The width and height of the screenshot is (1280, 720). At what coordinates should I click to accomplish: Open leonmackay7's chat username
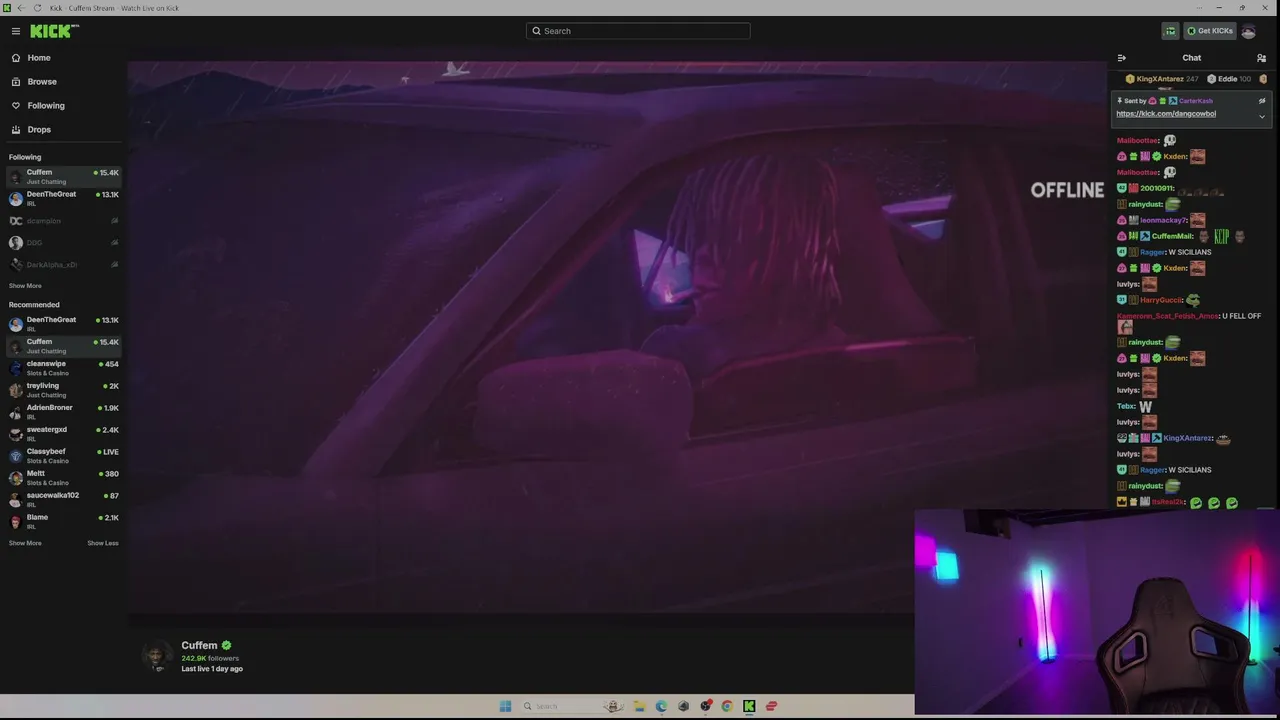click(1163, 220)
